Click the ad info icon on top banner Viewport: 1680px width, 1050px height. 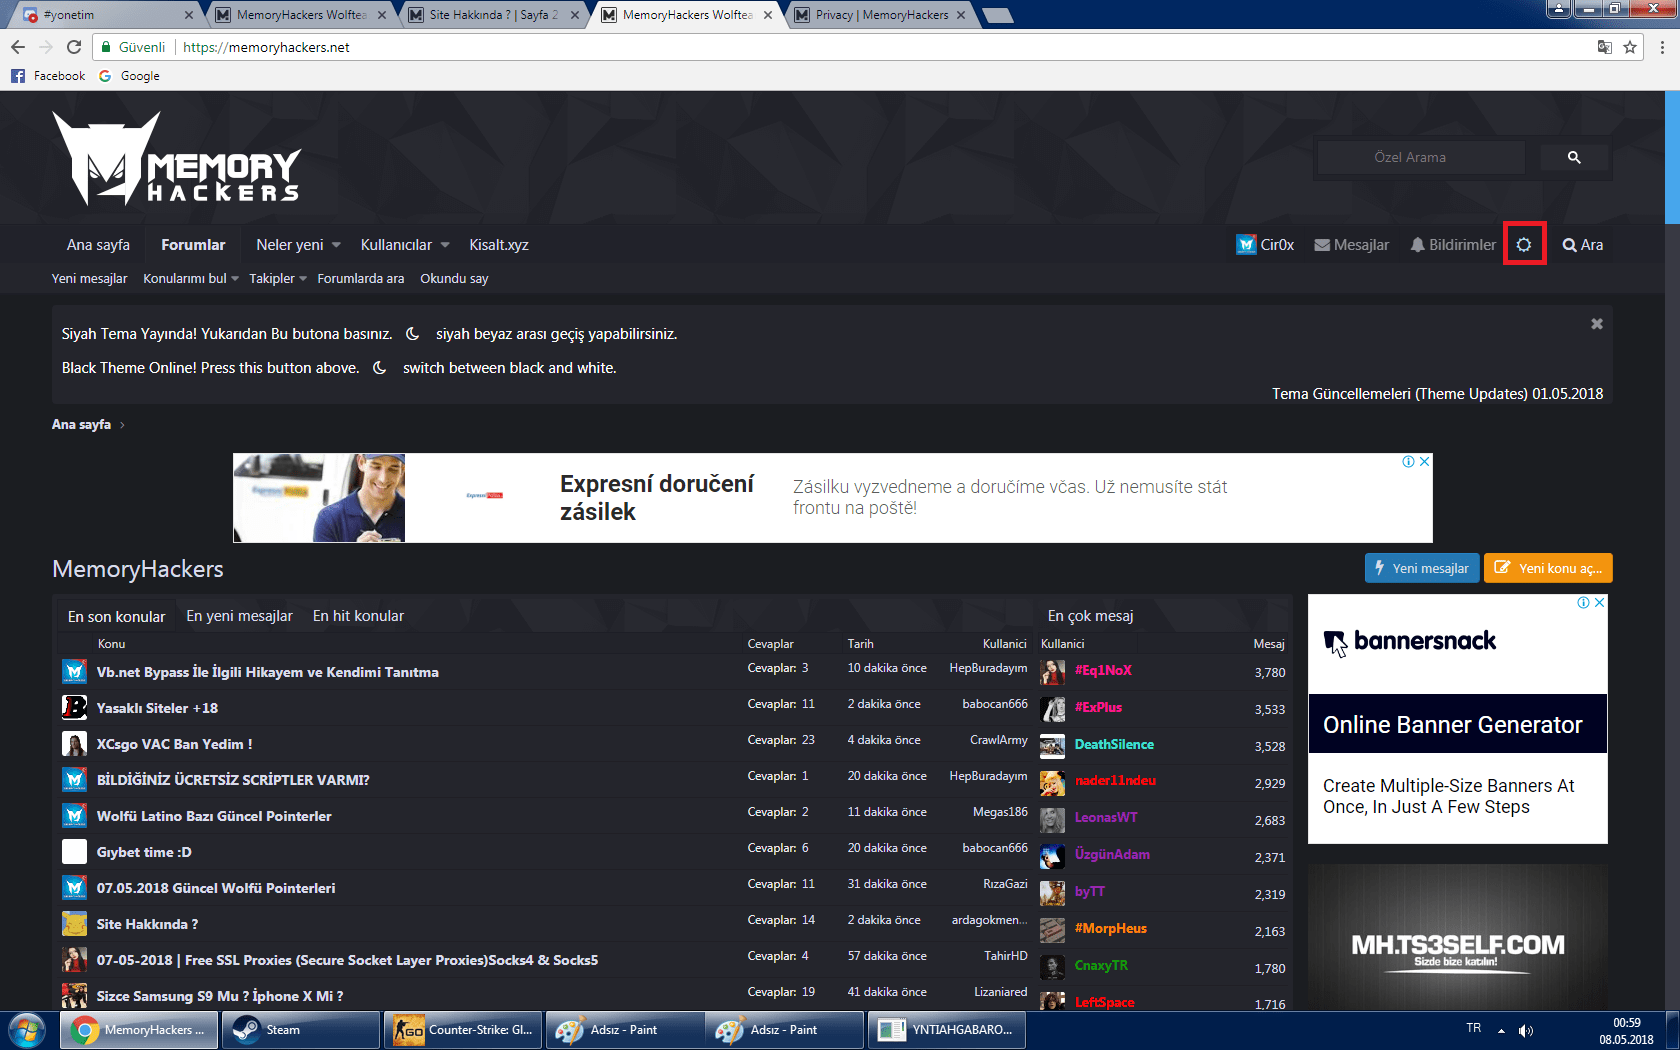click(x=1408, y=461)
